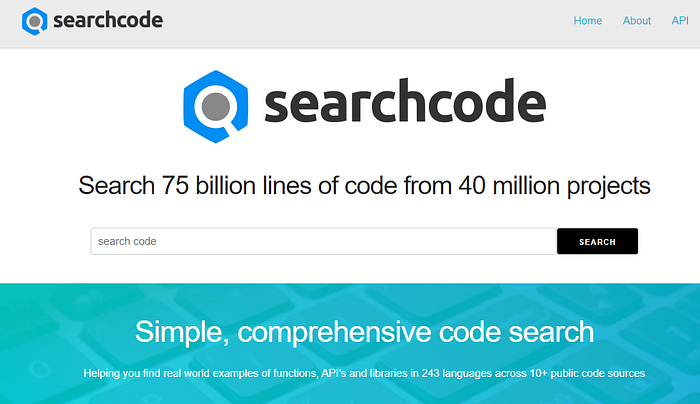Screen dimensions: 700x404
Task: Click the large "searchcode" wordmark text
Action: pyautogui.click(x=405, y=101)
